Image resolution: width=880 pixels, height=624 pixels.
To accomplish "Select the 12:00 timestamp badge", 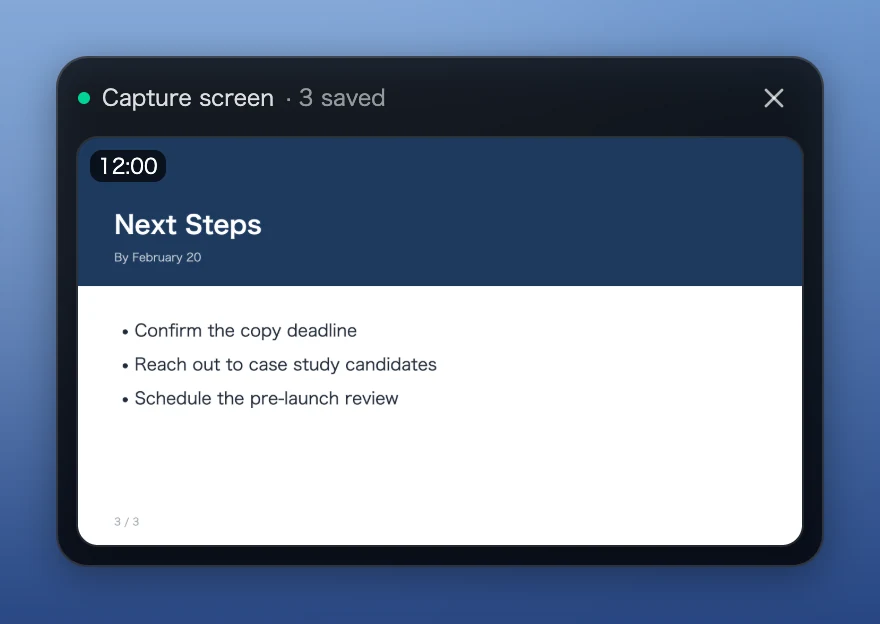I will coord(128,166).
